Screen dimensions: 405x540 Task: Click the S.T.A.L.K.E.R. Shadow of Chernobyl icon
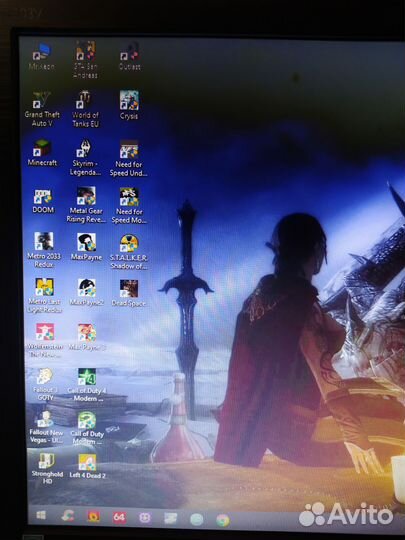tap(128, 252)
